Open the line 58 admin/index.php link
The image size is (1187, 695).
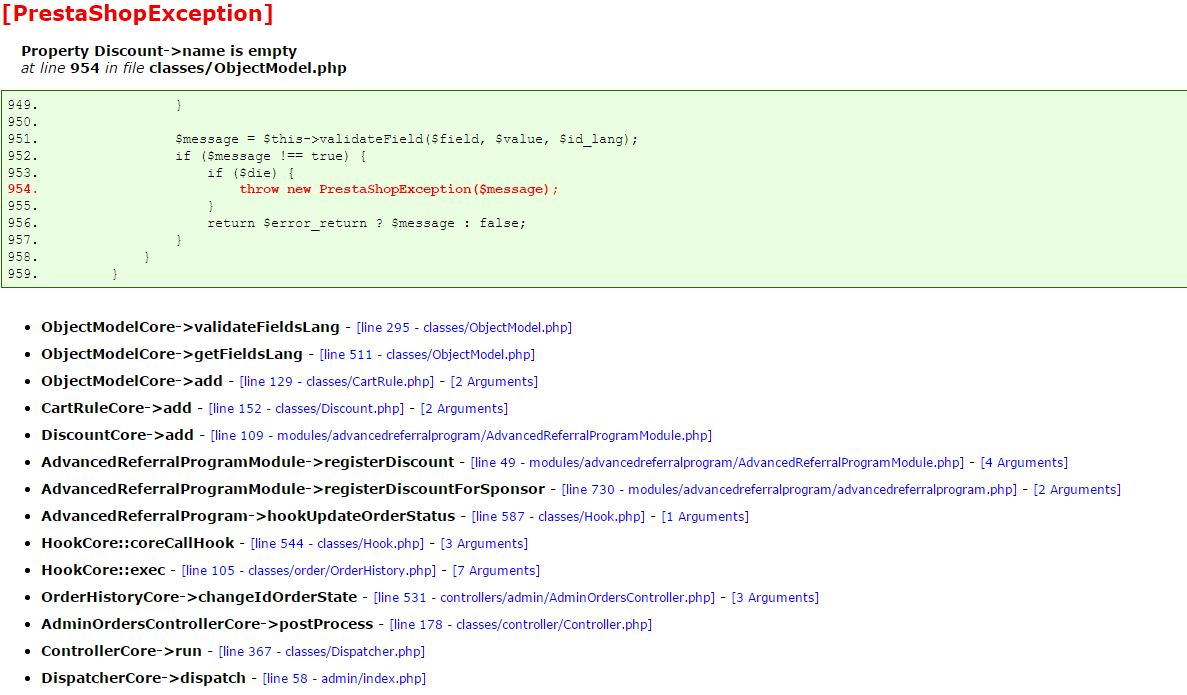pyautogui.click(x=344, y=679)
